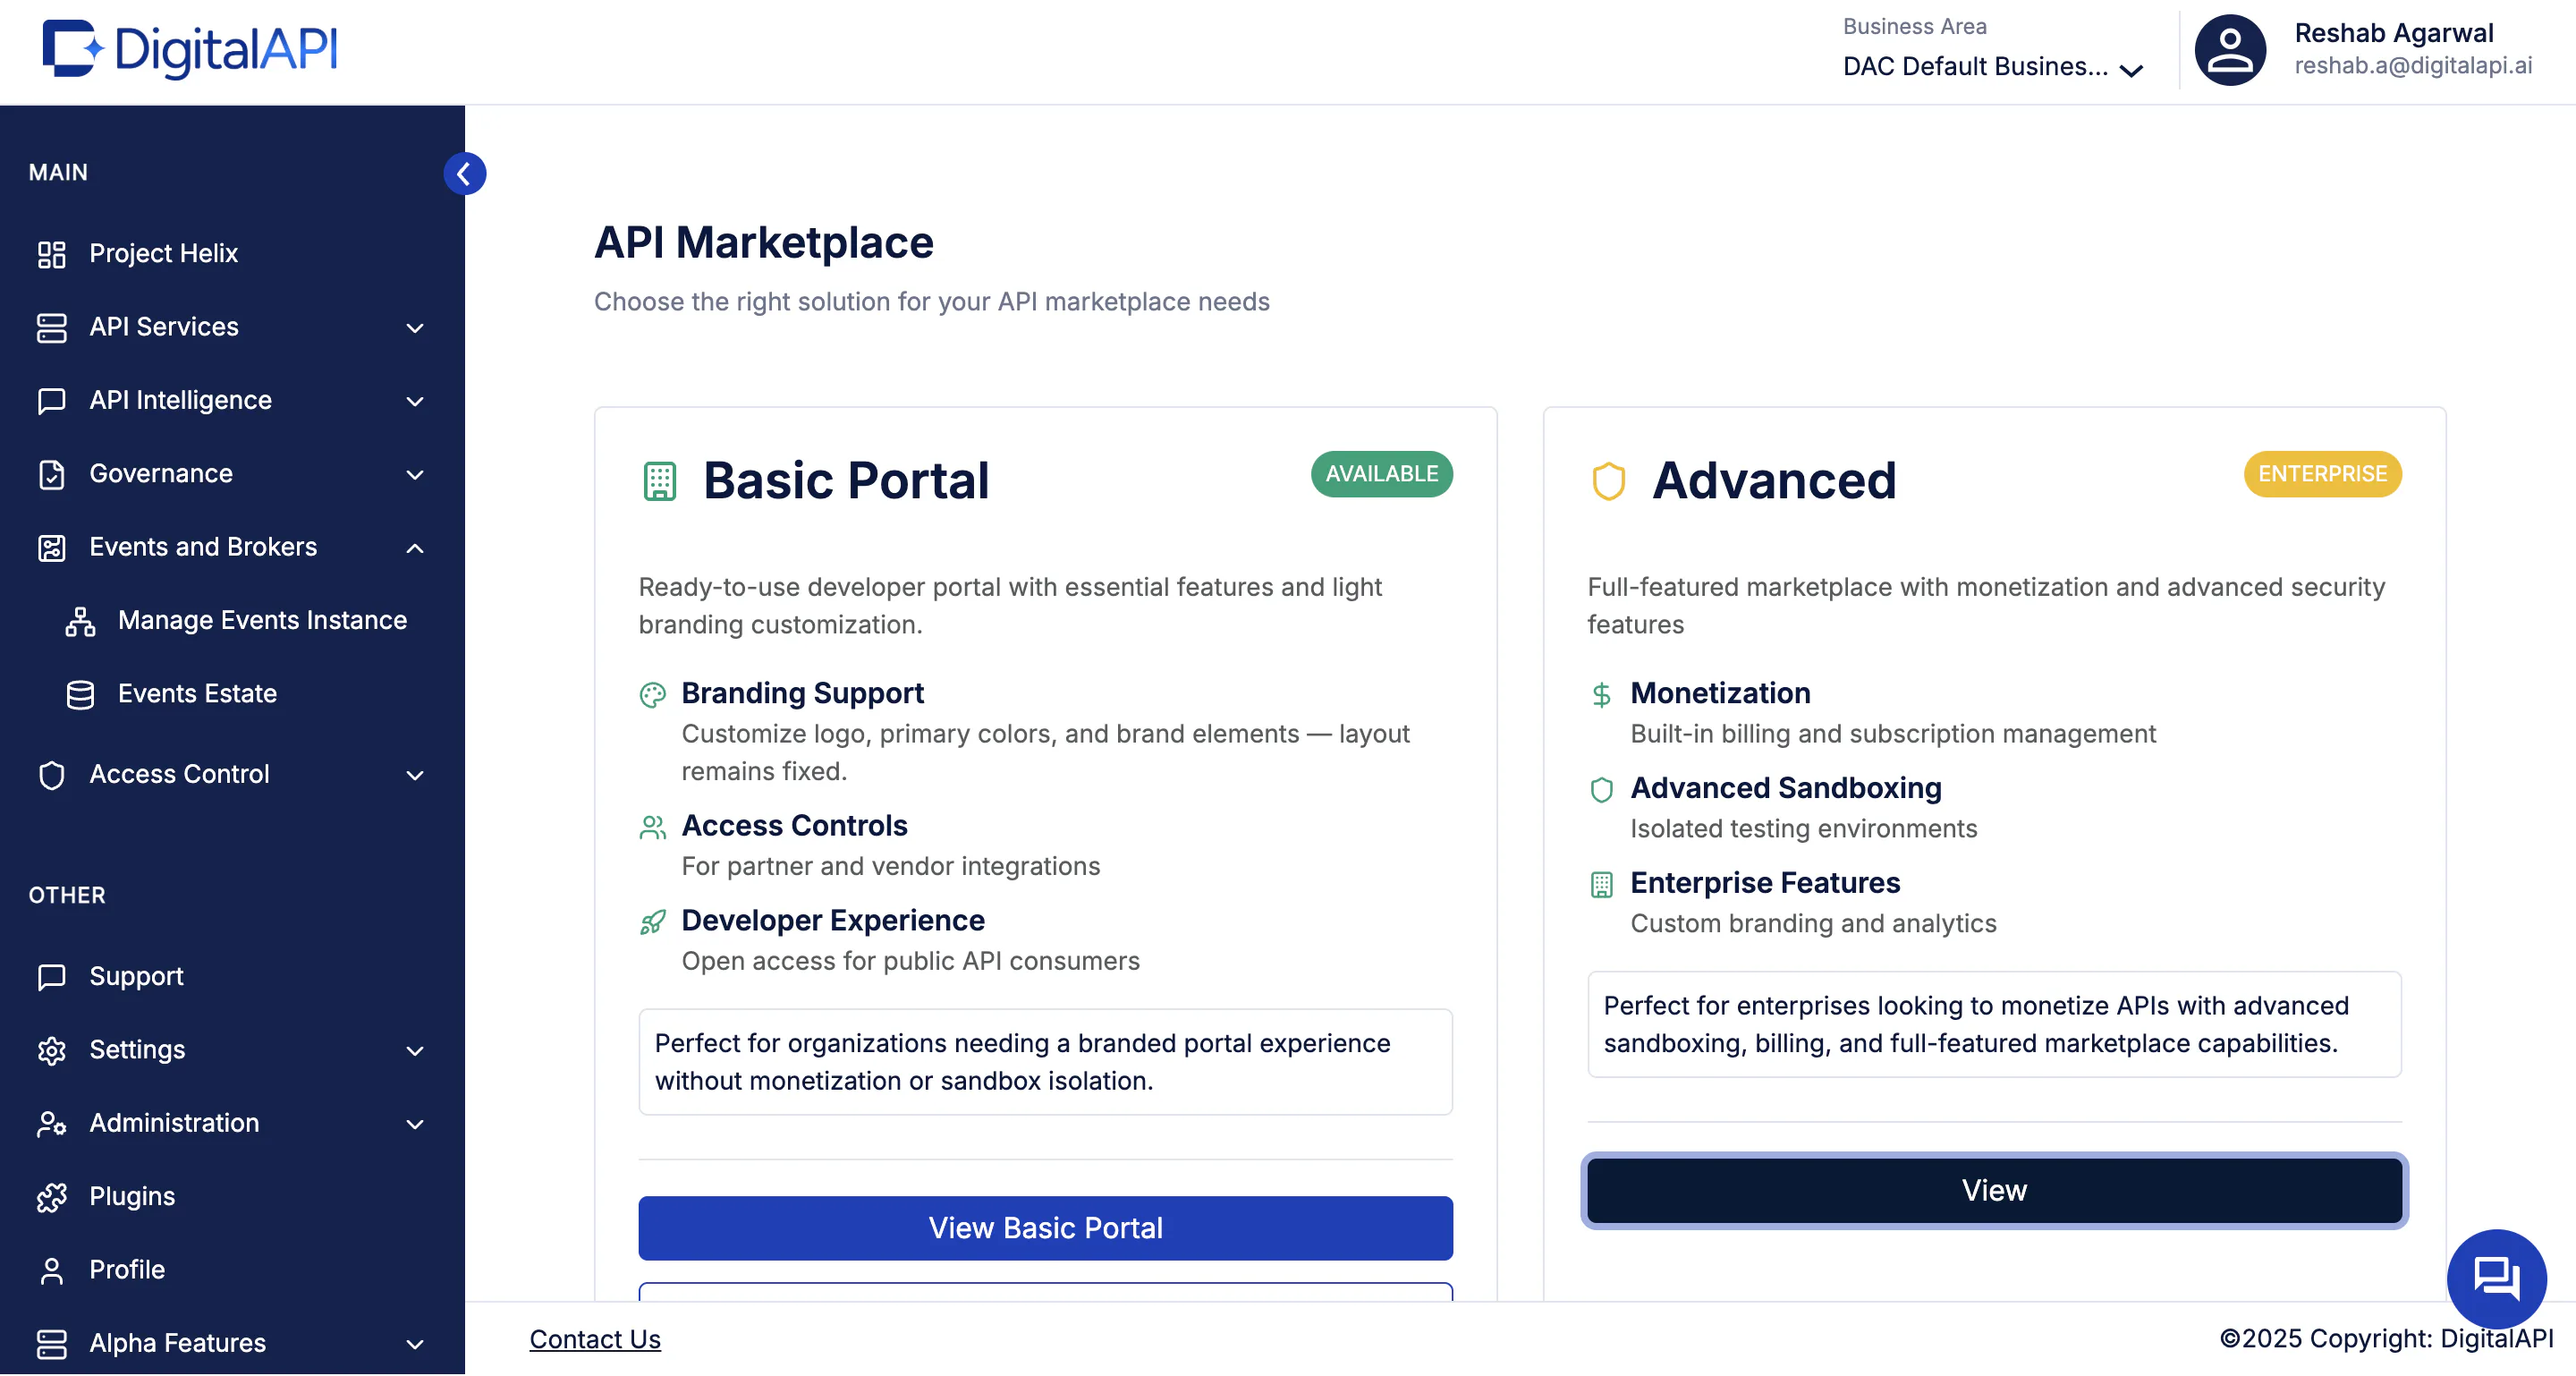Click the Project Helix grid icon

coord(52,254)
